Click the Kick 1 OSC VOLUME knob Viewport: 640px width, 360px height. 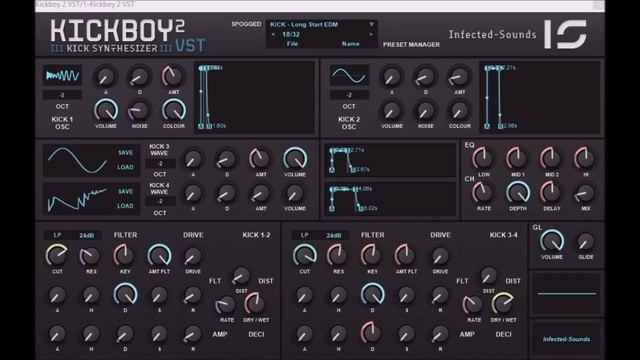coord(106,110)
